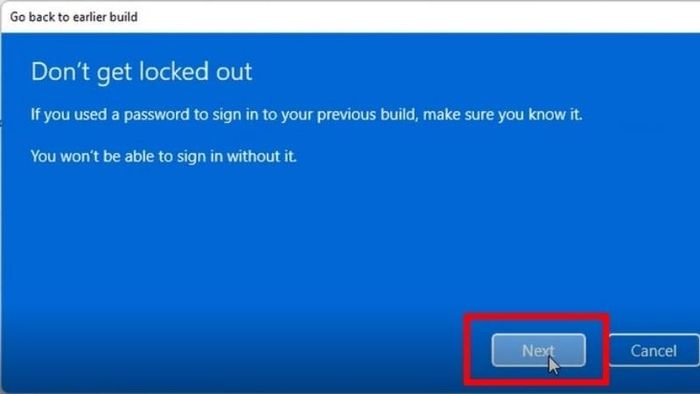This screenshot has width=700, height=394.
Task: Click the word 'Don't' in heading
Action: click(x=60, y=71)
